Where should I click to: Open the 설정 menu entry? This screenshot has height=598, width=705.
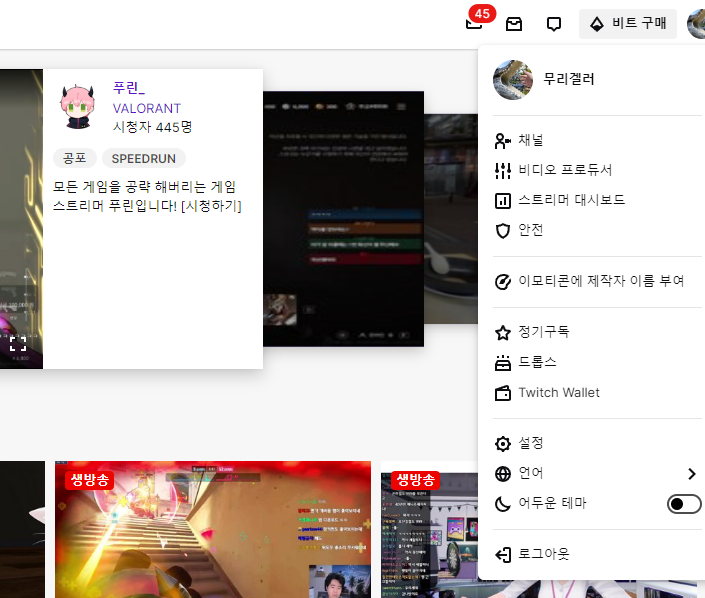(597, 443)
